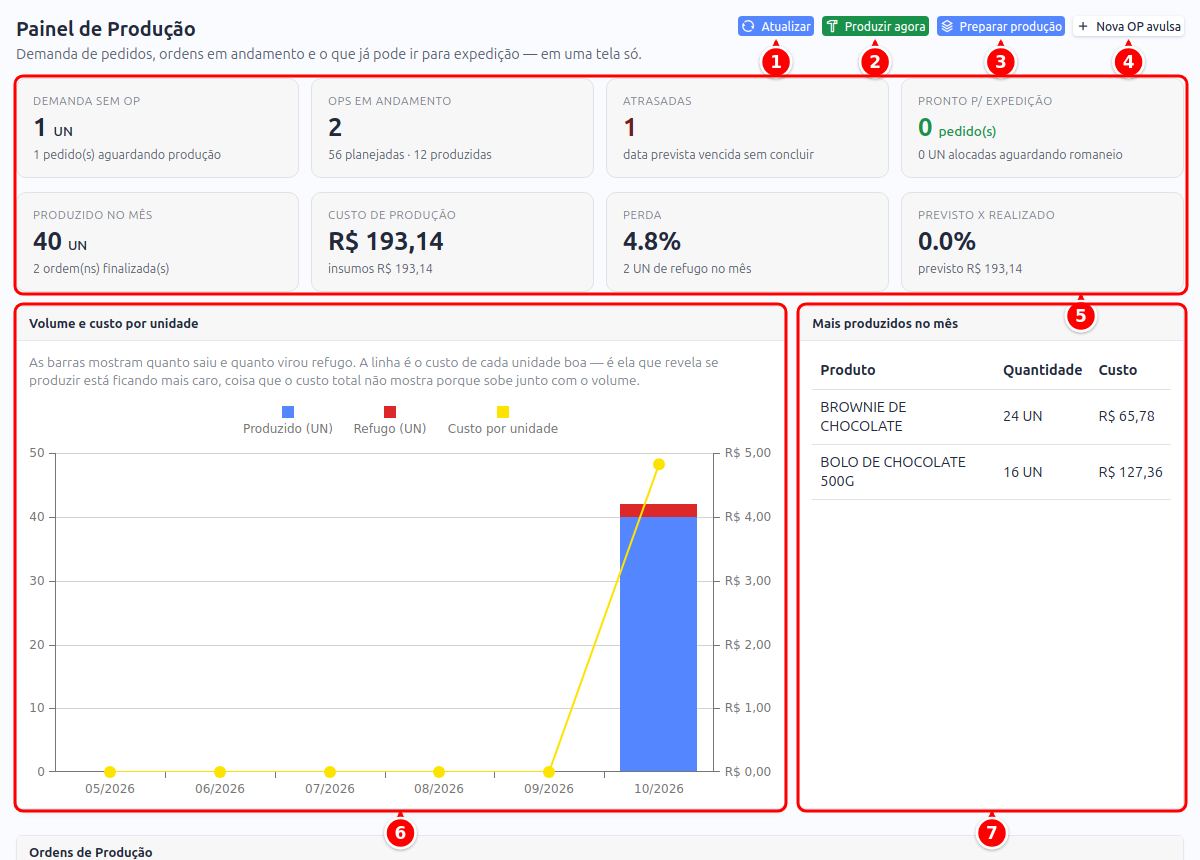
Task: Select the Produzido no mês card
Action: click(x=157, y=242)
